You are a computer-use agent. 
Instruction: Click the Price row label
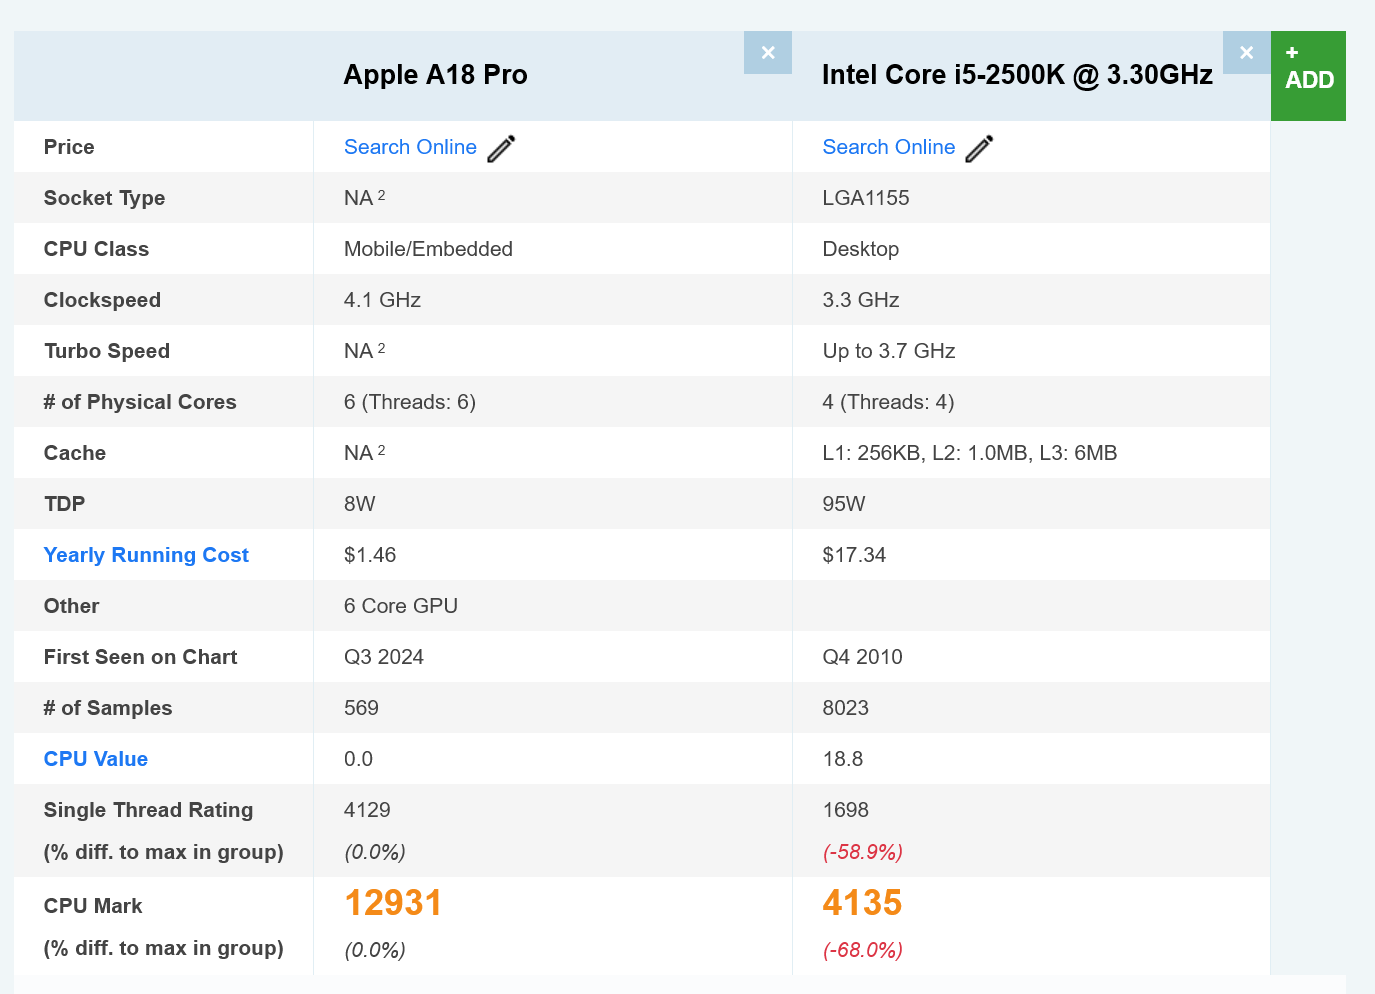[69, 147]
